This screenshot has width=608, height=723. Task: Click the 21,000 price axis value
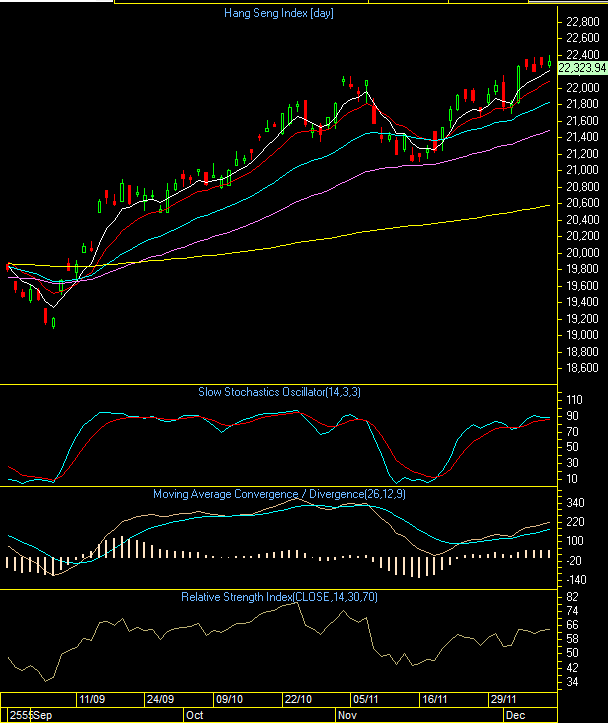[583, 170]
